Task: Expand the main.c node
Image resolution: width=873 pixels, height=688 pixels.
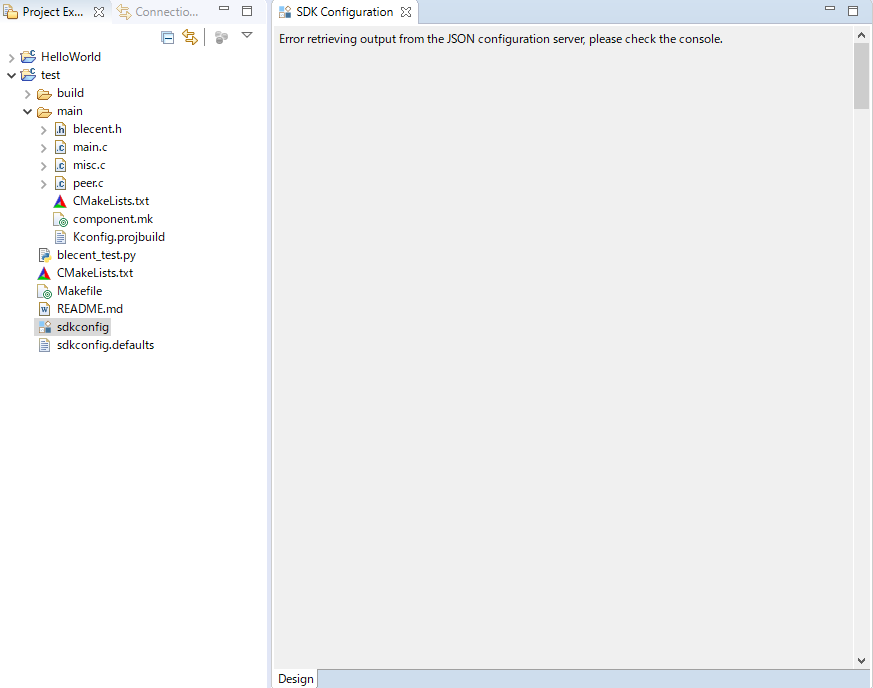Action: tap(43, 148)
